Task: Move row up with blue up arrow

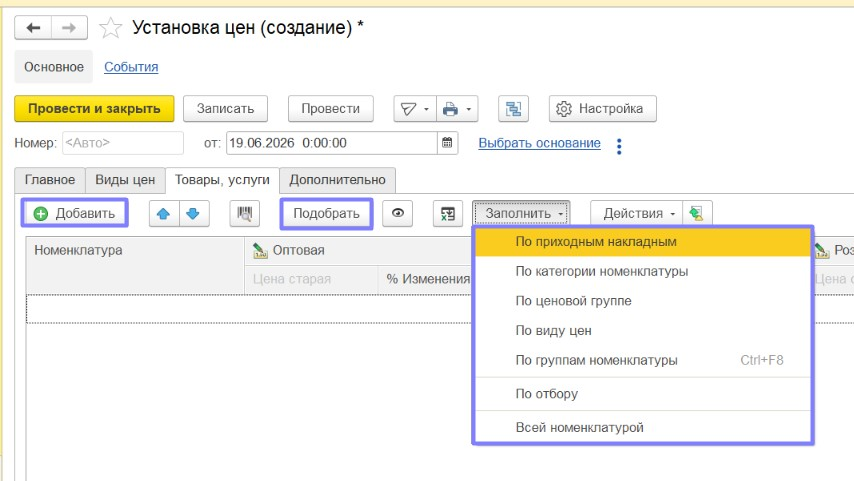Action: [164, 214]
